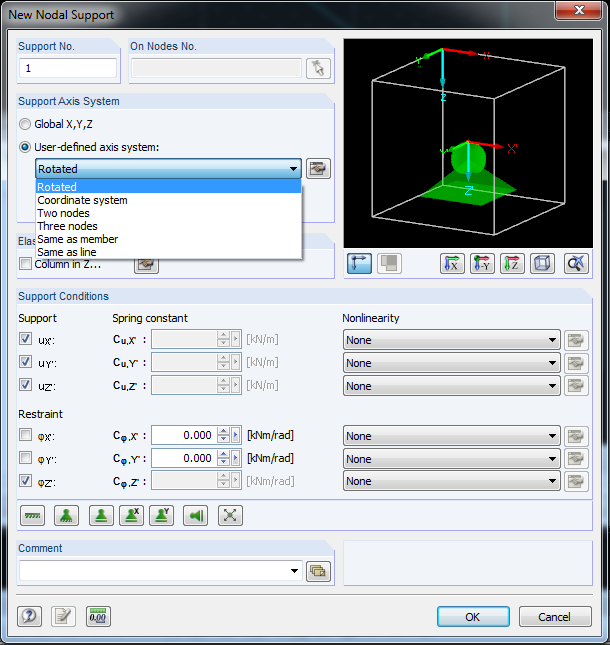The height and width of the screenshot is (645, 610).
Task: Choose Coordinate system from the list
Action: pyautogui.click(x=169, y=200)
